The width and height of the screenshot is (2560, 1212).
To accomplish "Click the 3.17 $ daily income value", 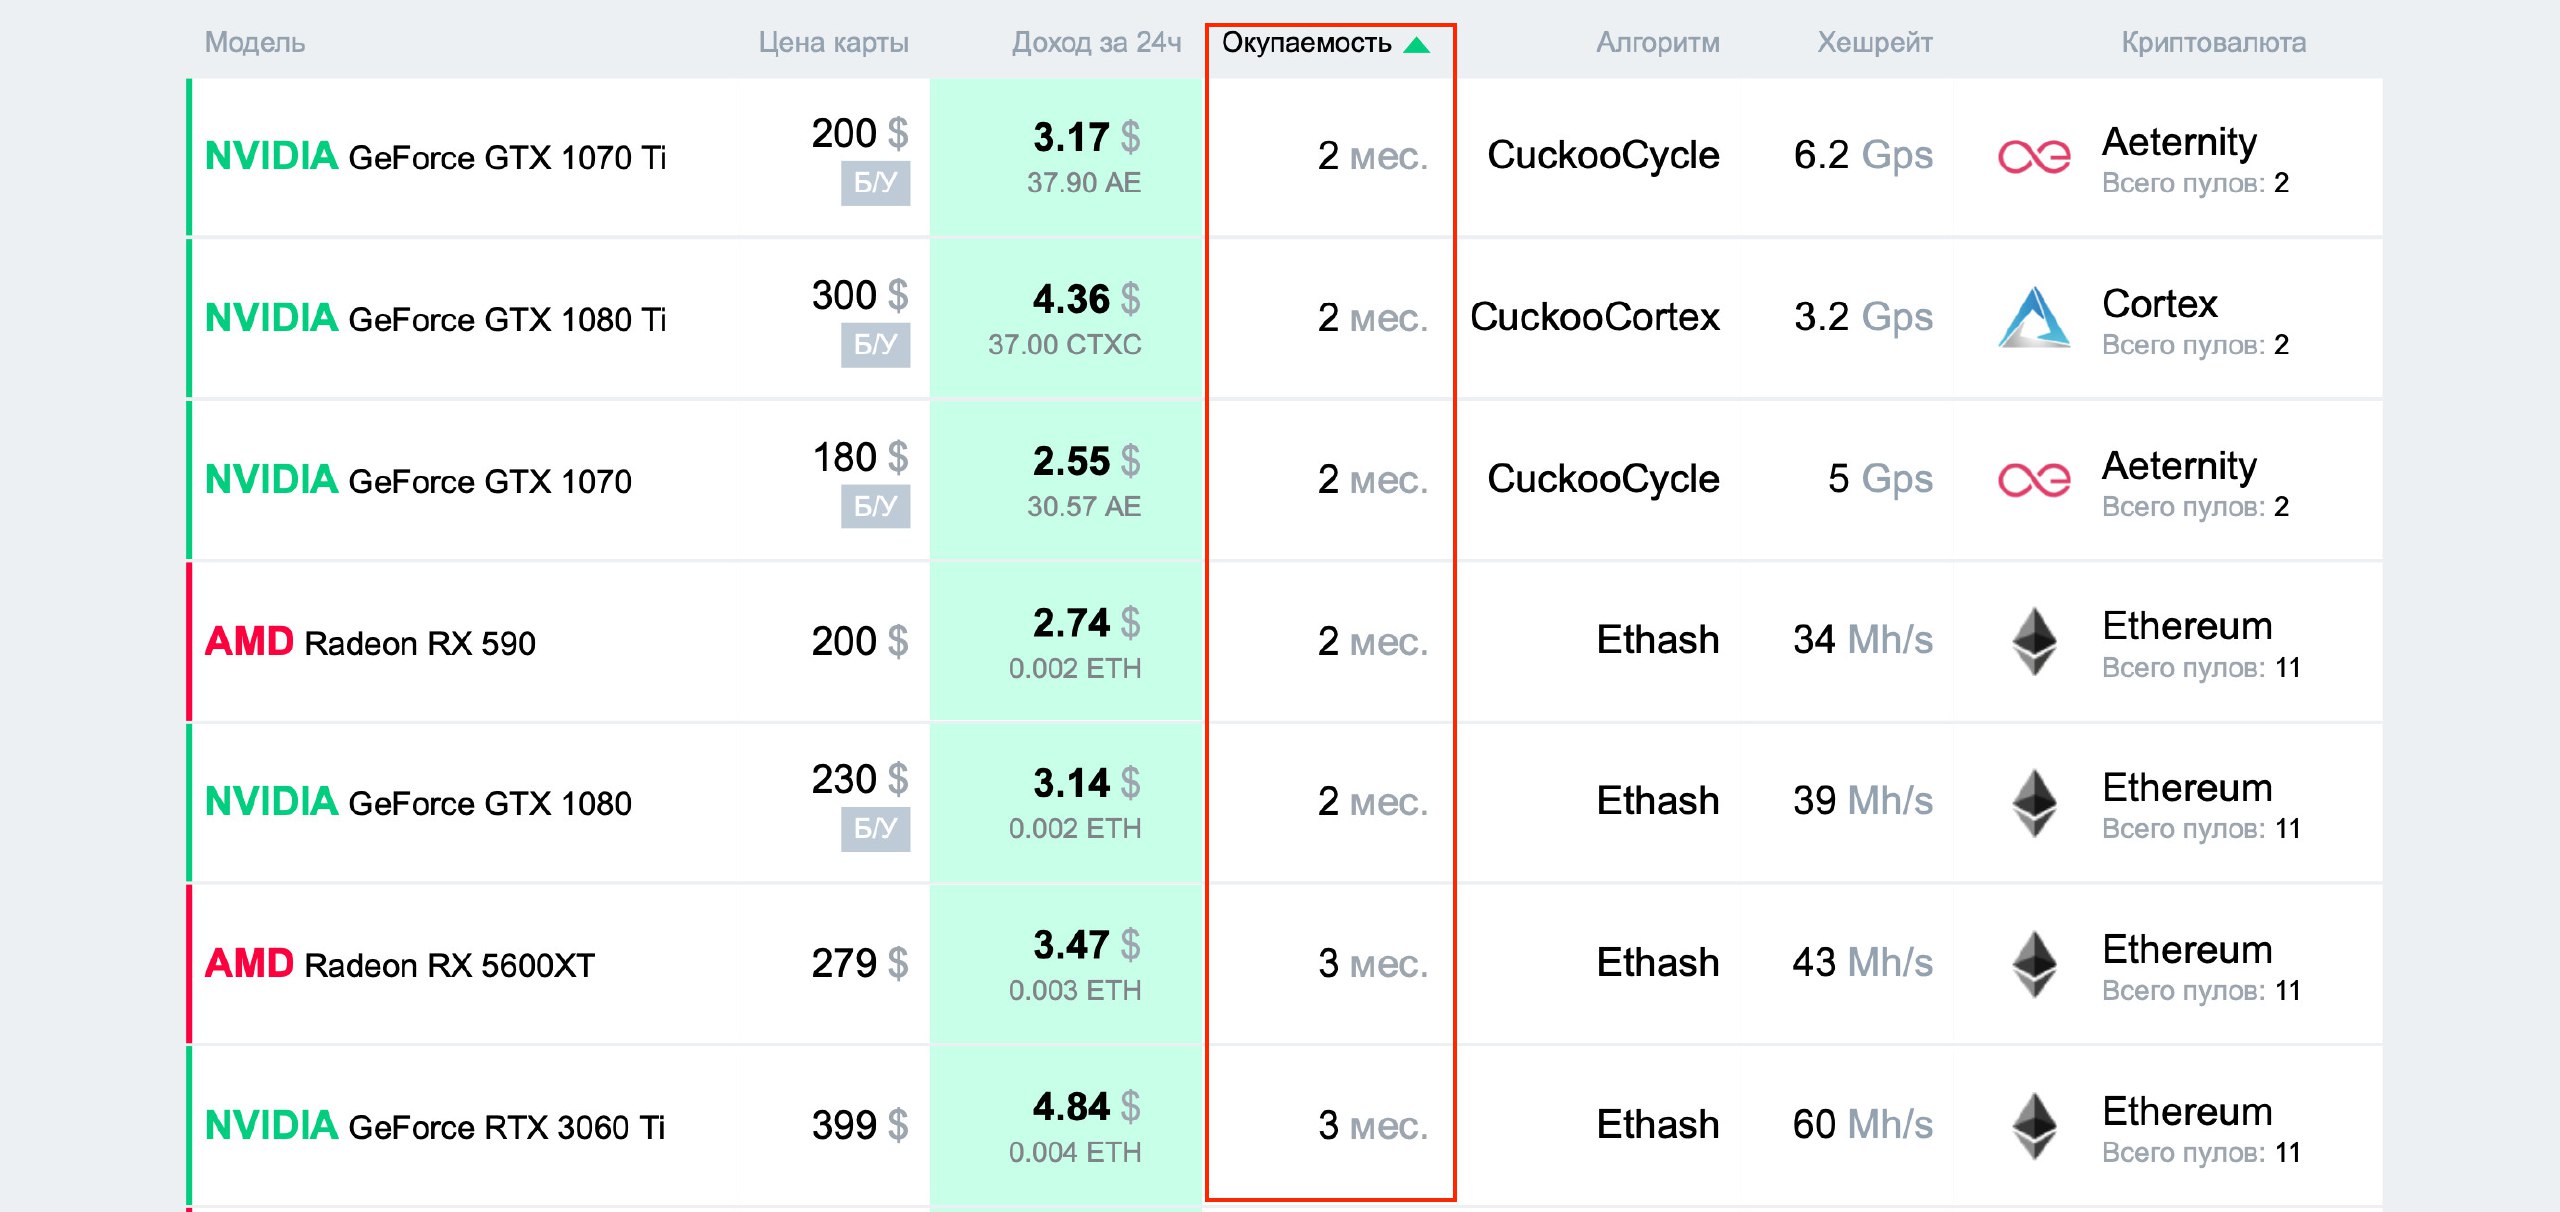I will pos(1086,137).
